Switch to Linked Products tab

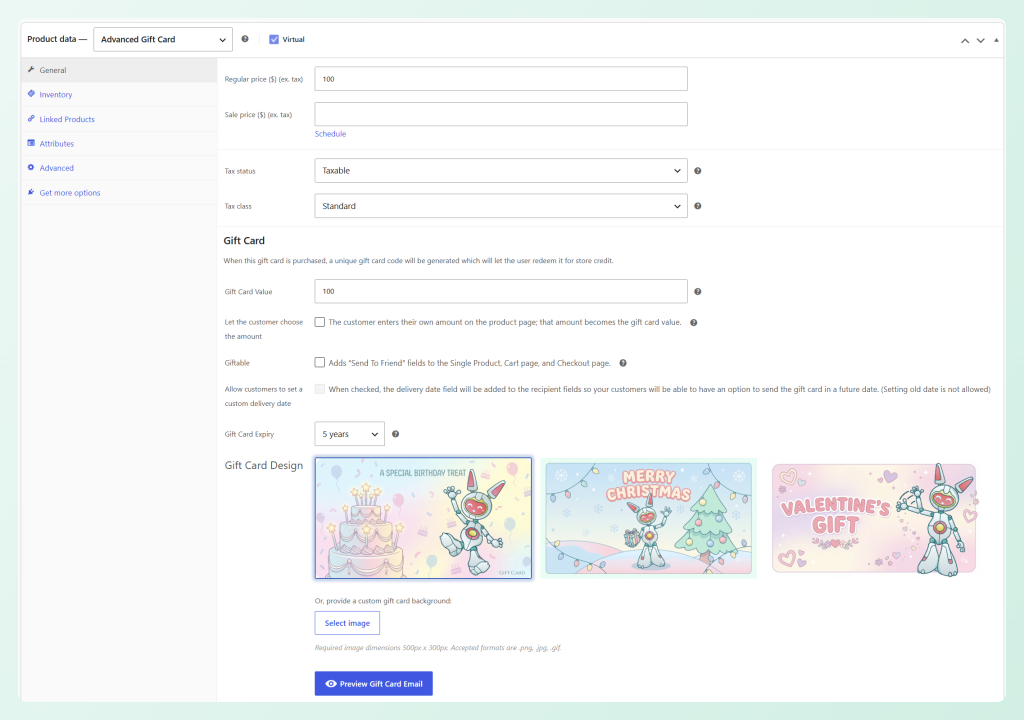tap(119, 119)
